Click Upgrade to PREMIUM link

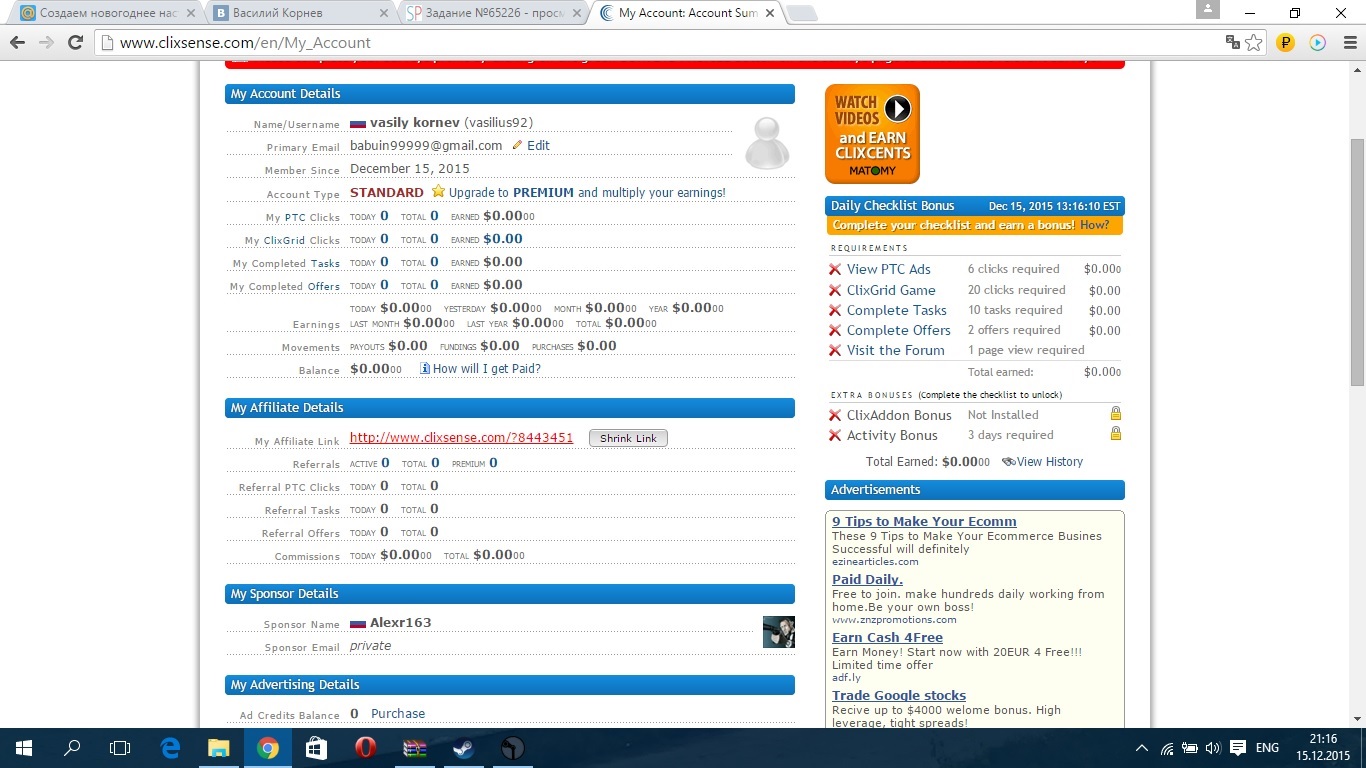(x=587, y=192)
